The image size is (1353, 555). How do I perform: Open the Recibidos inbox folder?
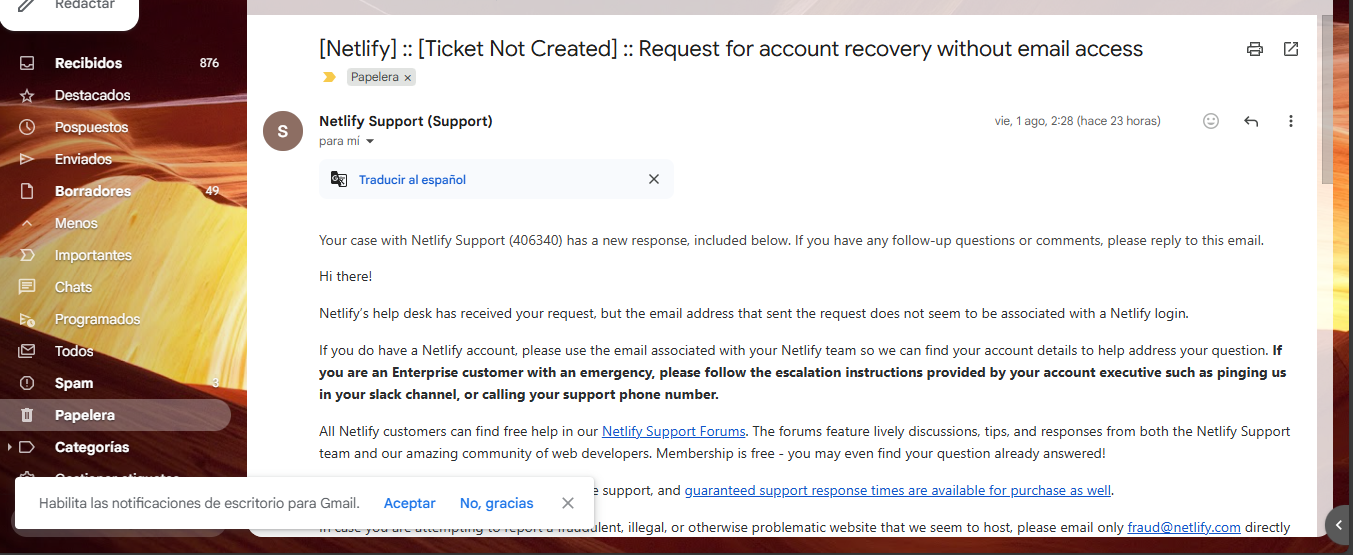[88, 63]
